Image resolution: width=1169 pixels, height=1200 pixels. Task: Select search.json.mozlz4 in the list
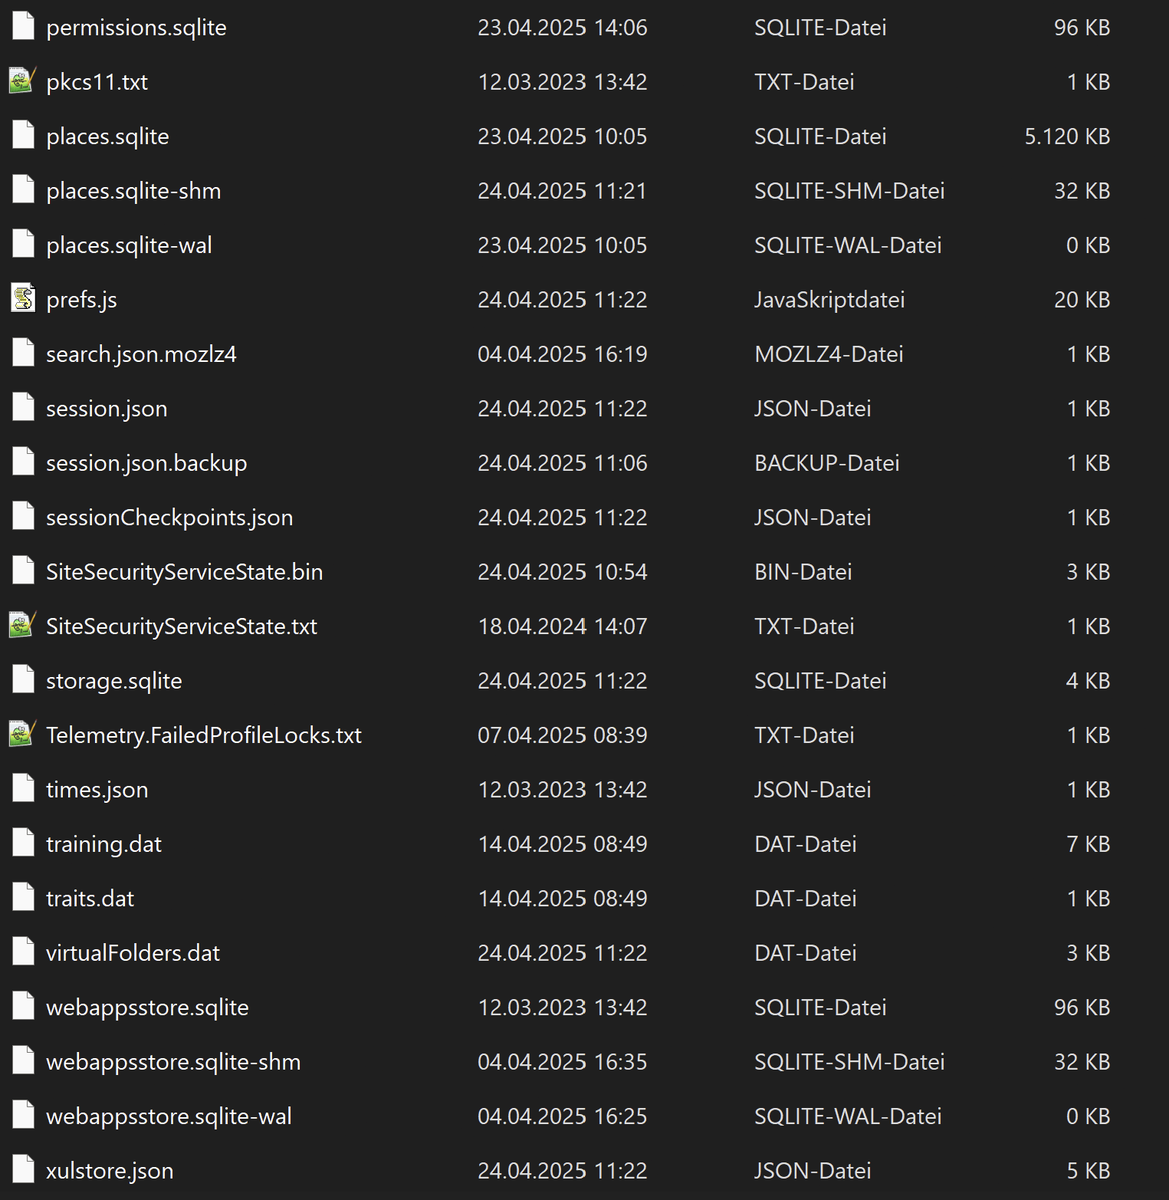point(141,354)
